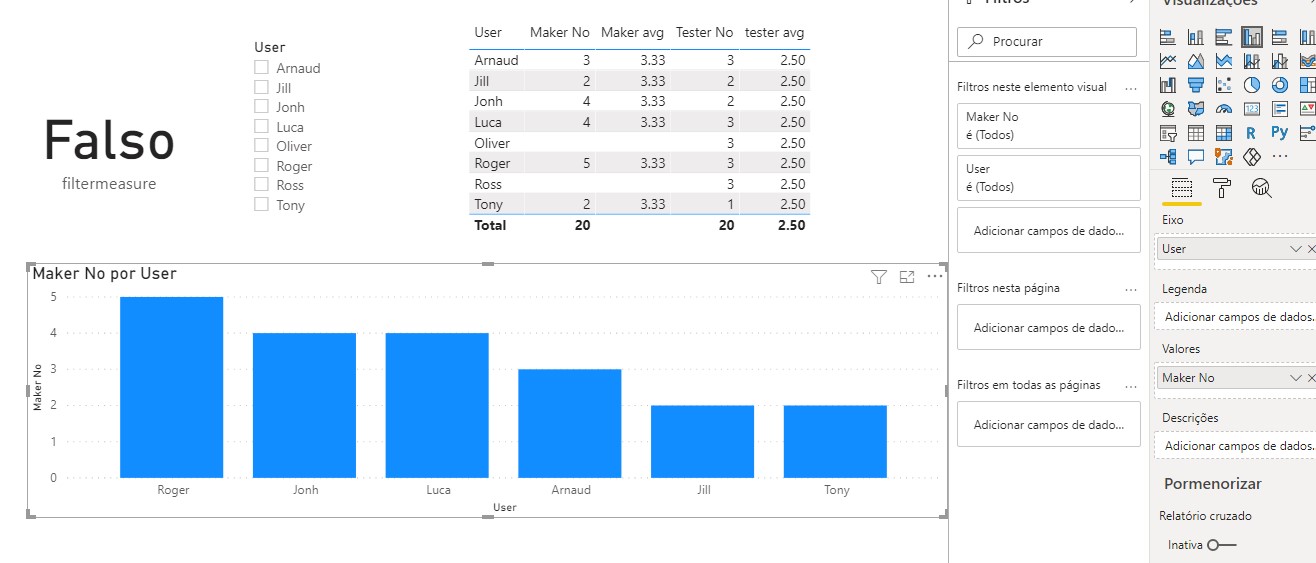The width and height of the screenshot is (1316, 563).
Task: Open options for Filtros em todas as páginas
Action: (x=1131, y=385)
